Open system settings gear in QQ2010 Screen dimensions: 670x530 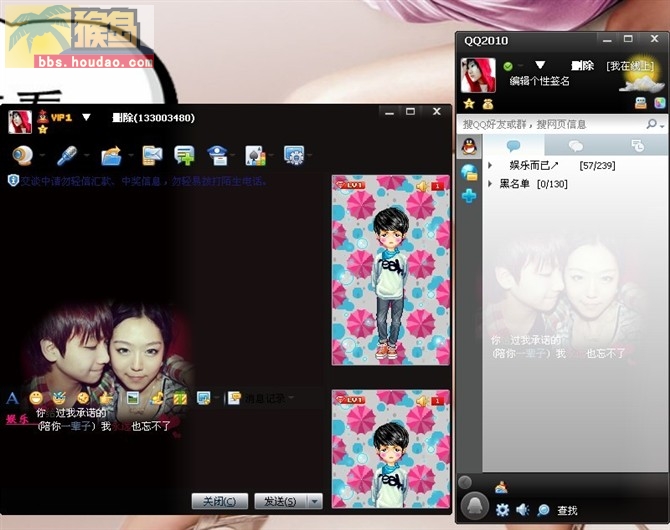(502, 510)
